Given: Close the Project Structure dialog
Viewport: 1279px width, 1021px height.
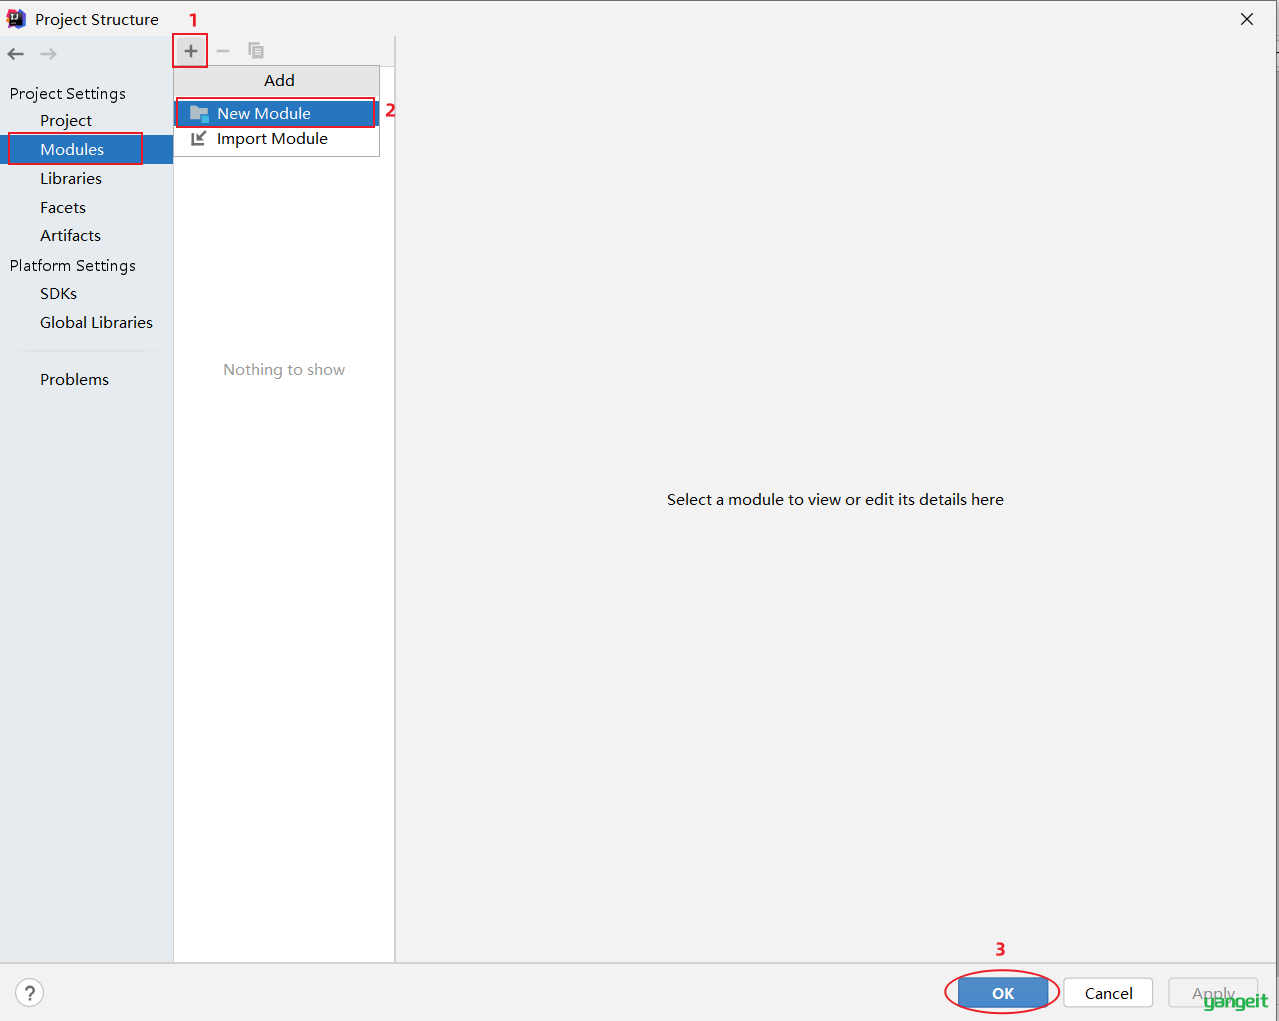Looking at the screenshot, I should pyautogui.click(x=1247, y=19).
